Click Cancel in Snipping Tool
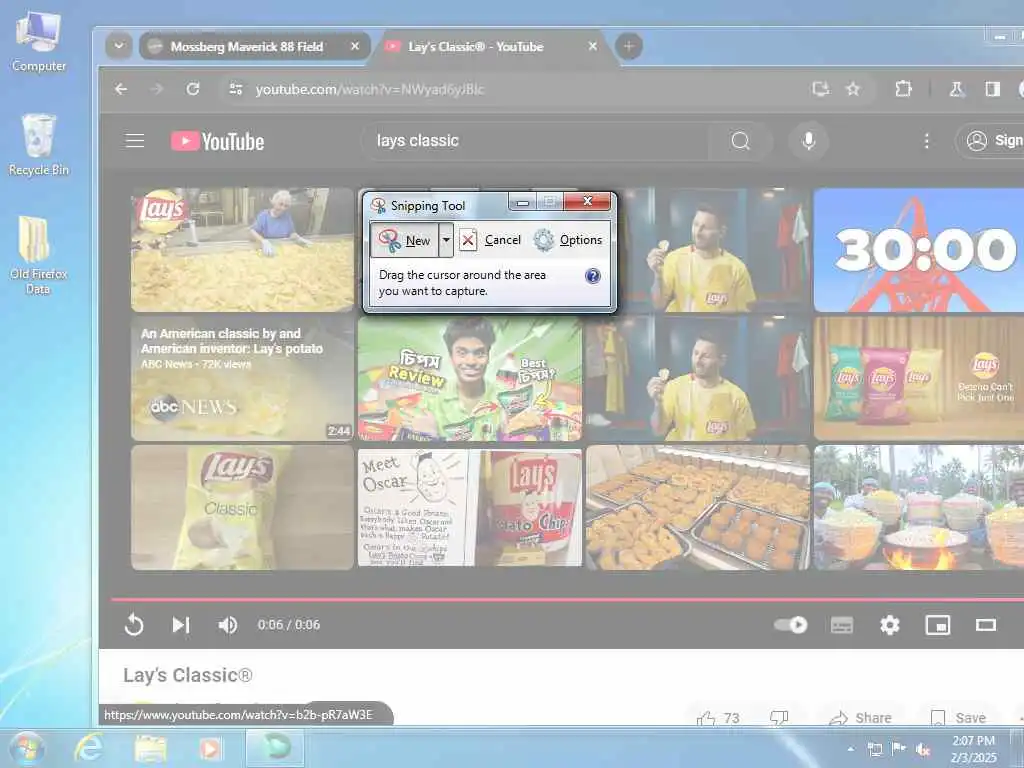This screenshot has width=1024, height=768. (490, 240)
